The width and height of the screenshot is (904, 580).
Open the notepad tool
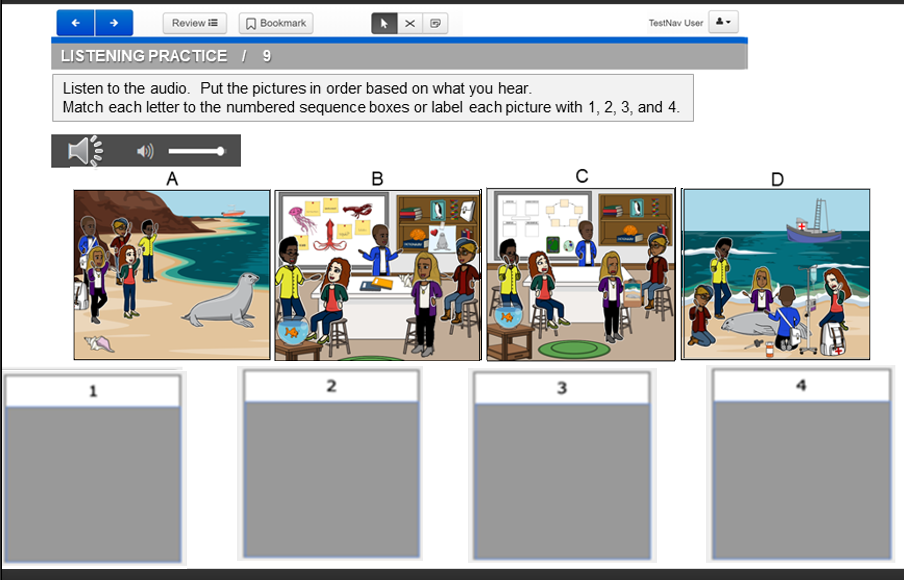point(435,23)
